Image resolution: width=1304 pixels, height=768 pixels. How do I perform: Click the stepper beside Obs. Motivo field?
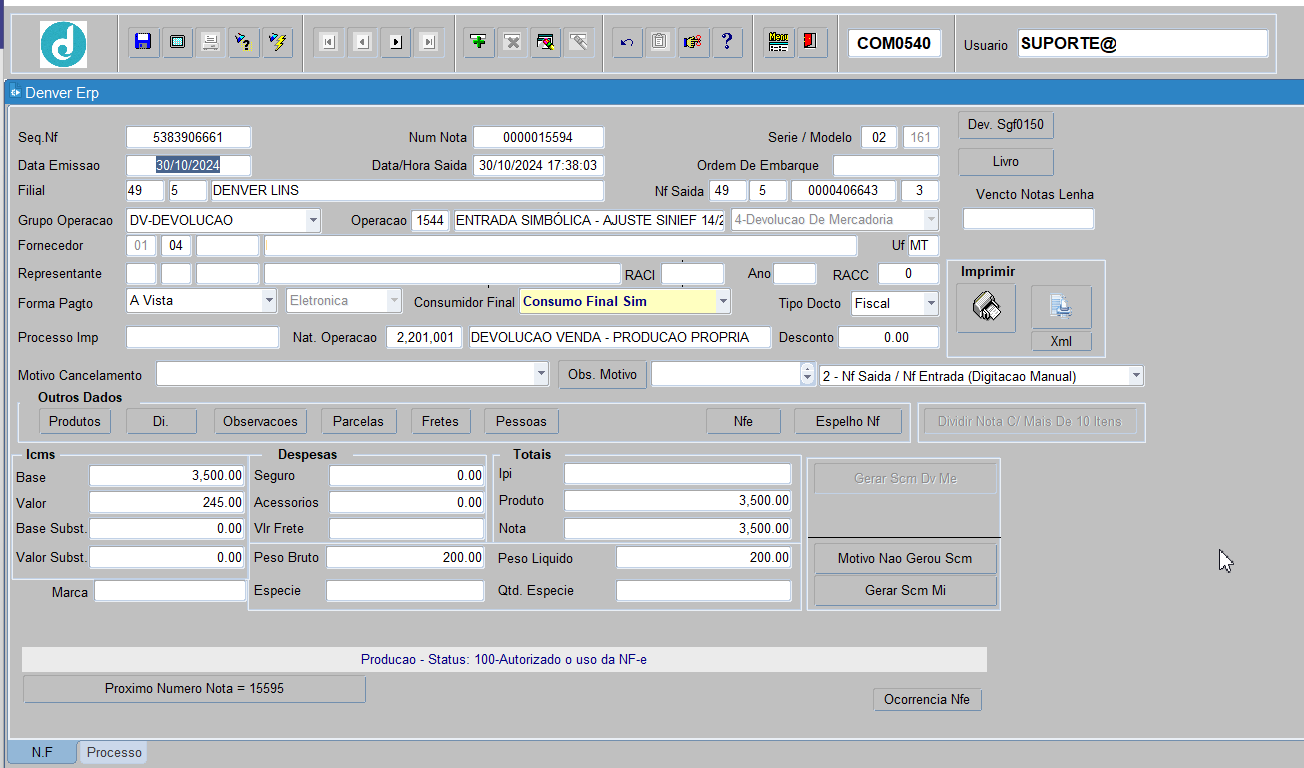(x=808, y=375)
